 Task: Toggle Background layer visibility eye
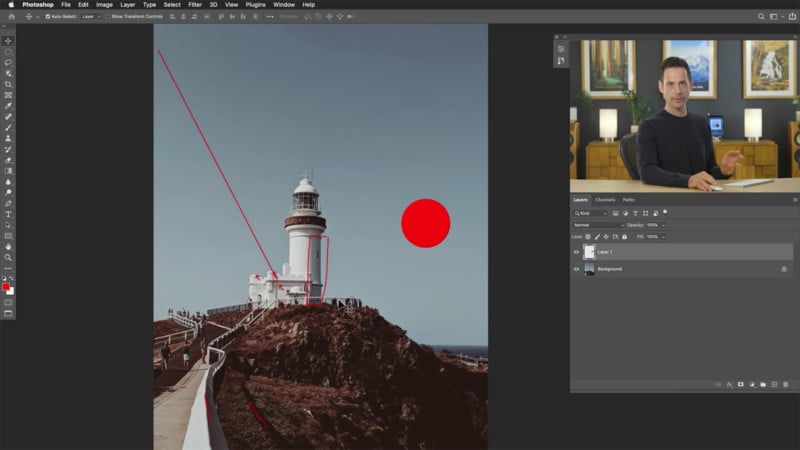(x=576, y=269)
